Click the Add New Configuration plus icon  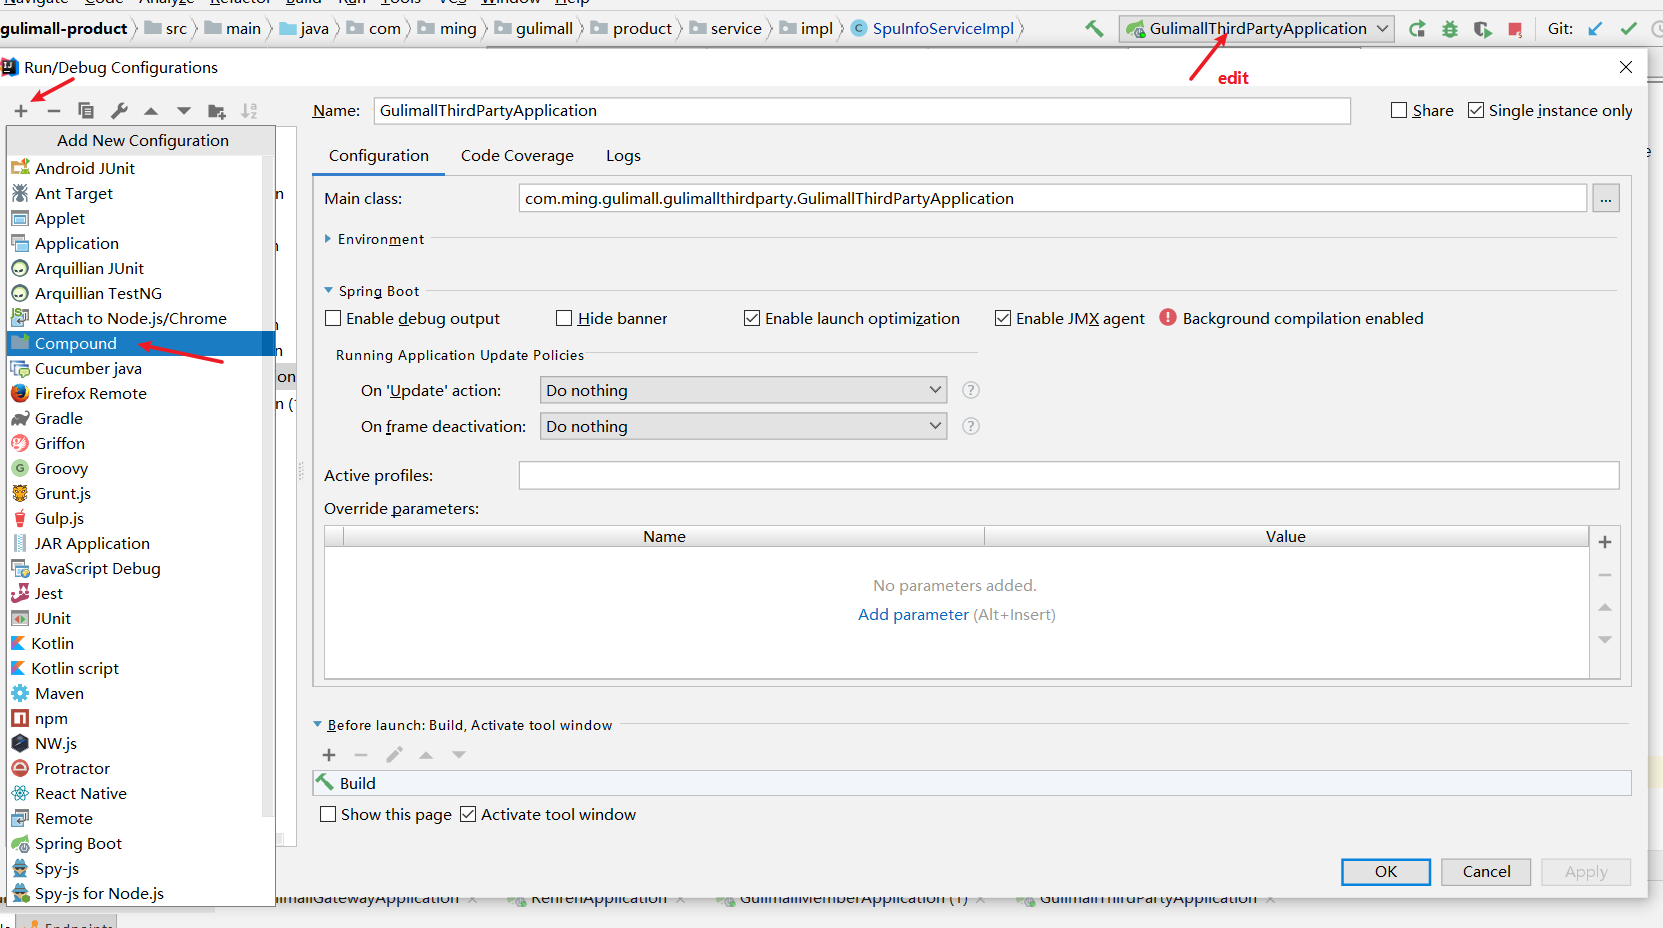coord(21,111)
